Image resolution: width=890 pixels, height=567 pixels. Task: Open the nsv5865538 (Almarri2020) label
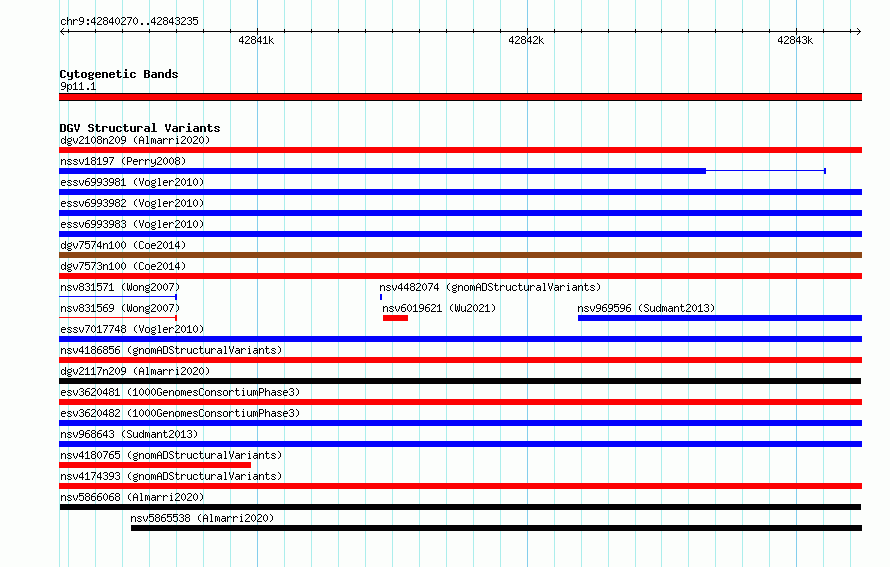pyautogui.click(x=202, y=518)
